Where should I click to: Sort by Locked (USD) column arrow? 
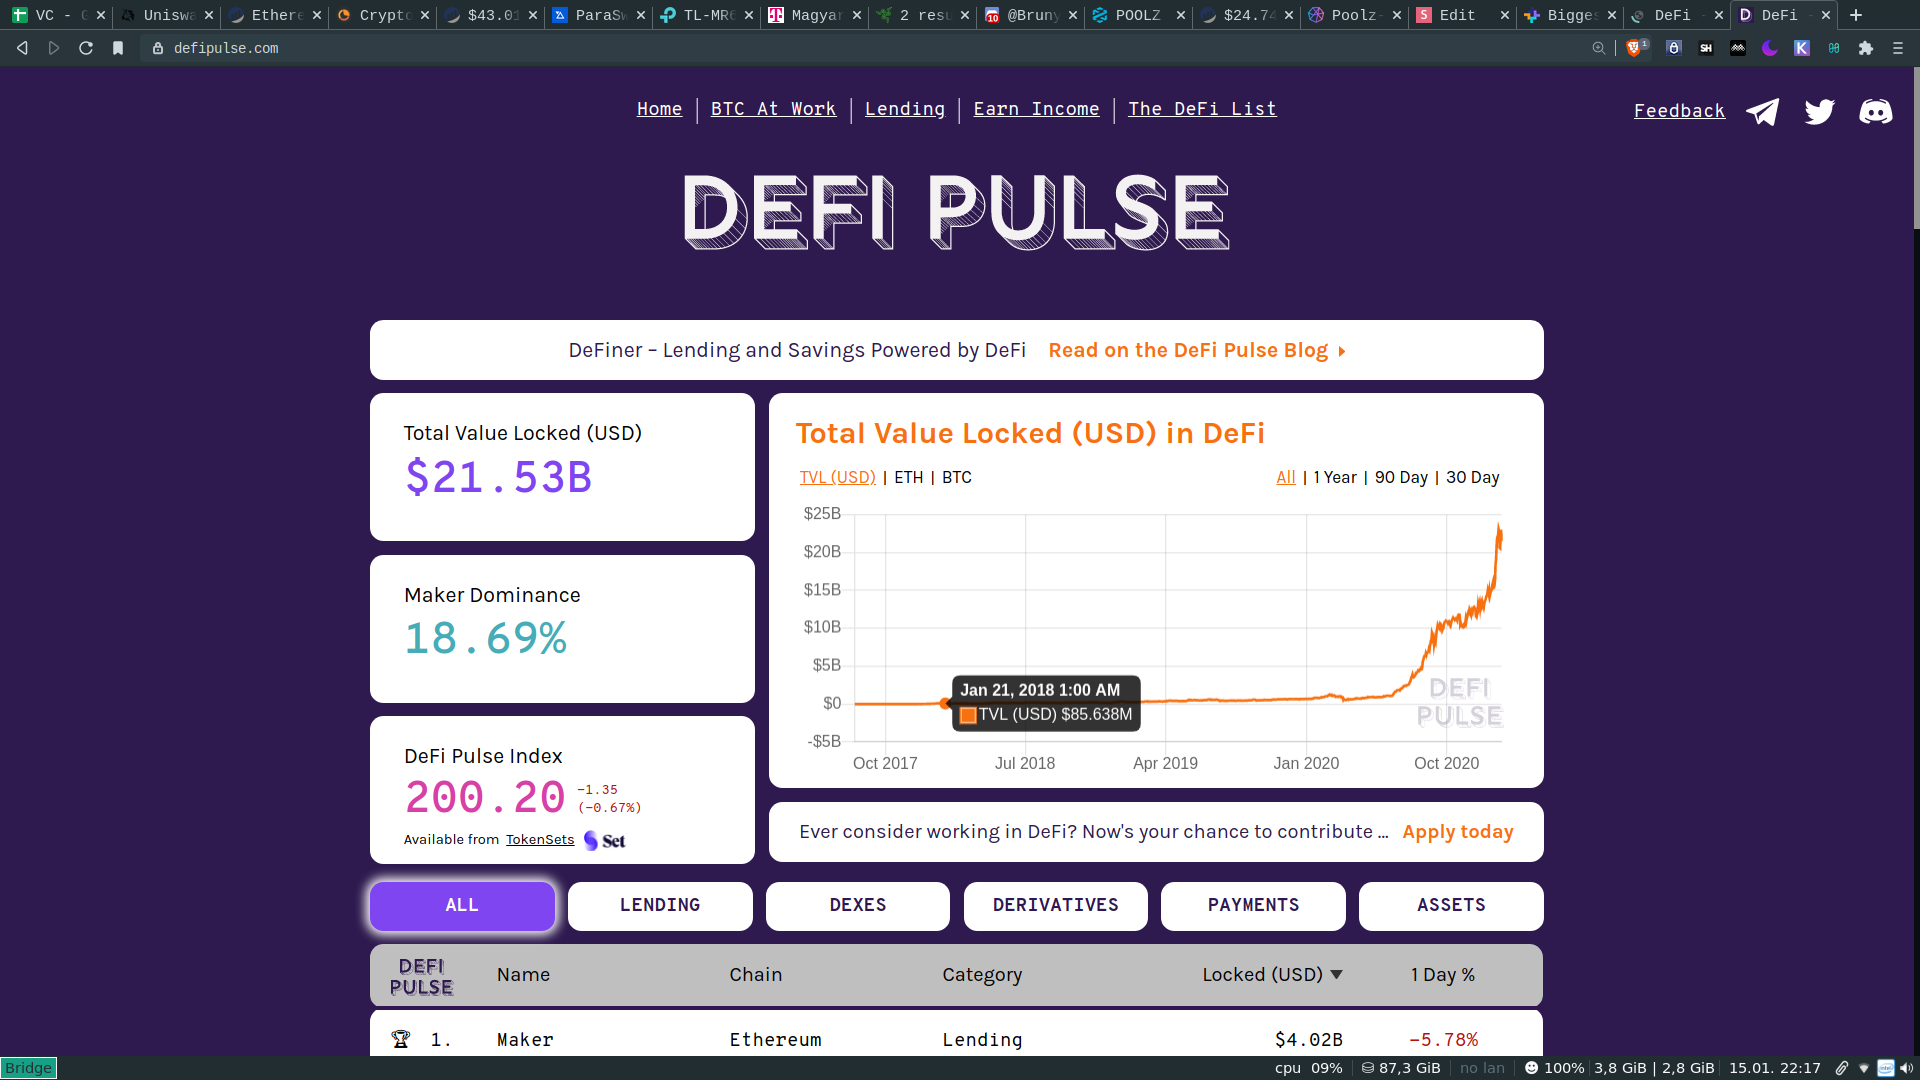point(1336,975)
